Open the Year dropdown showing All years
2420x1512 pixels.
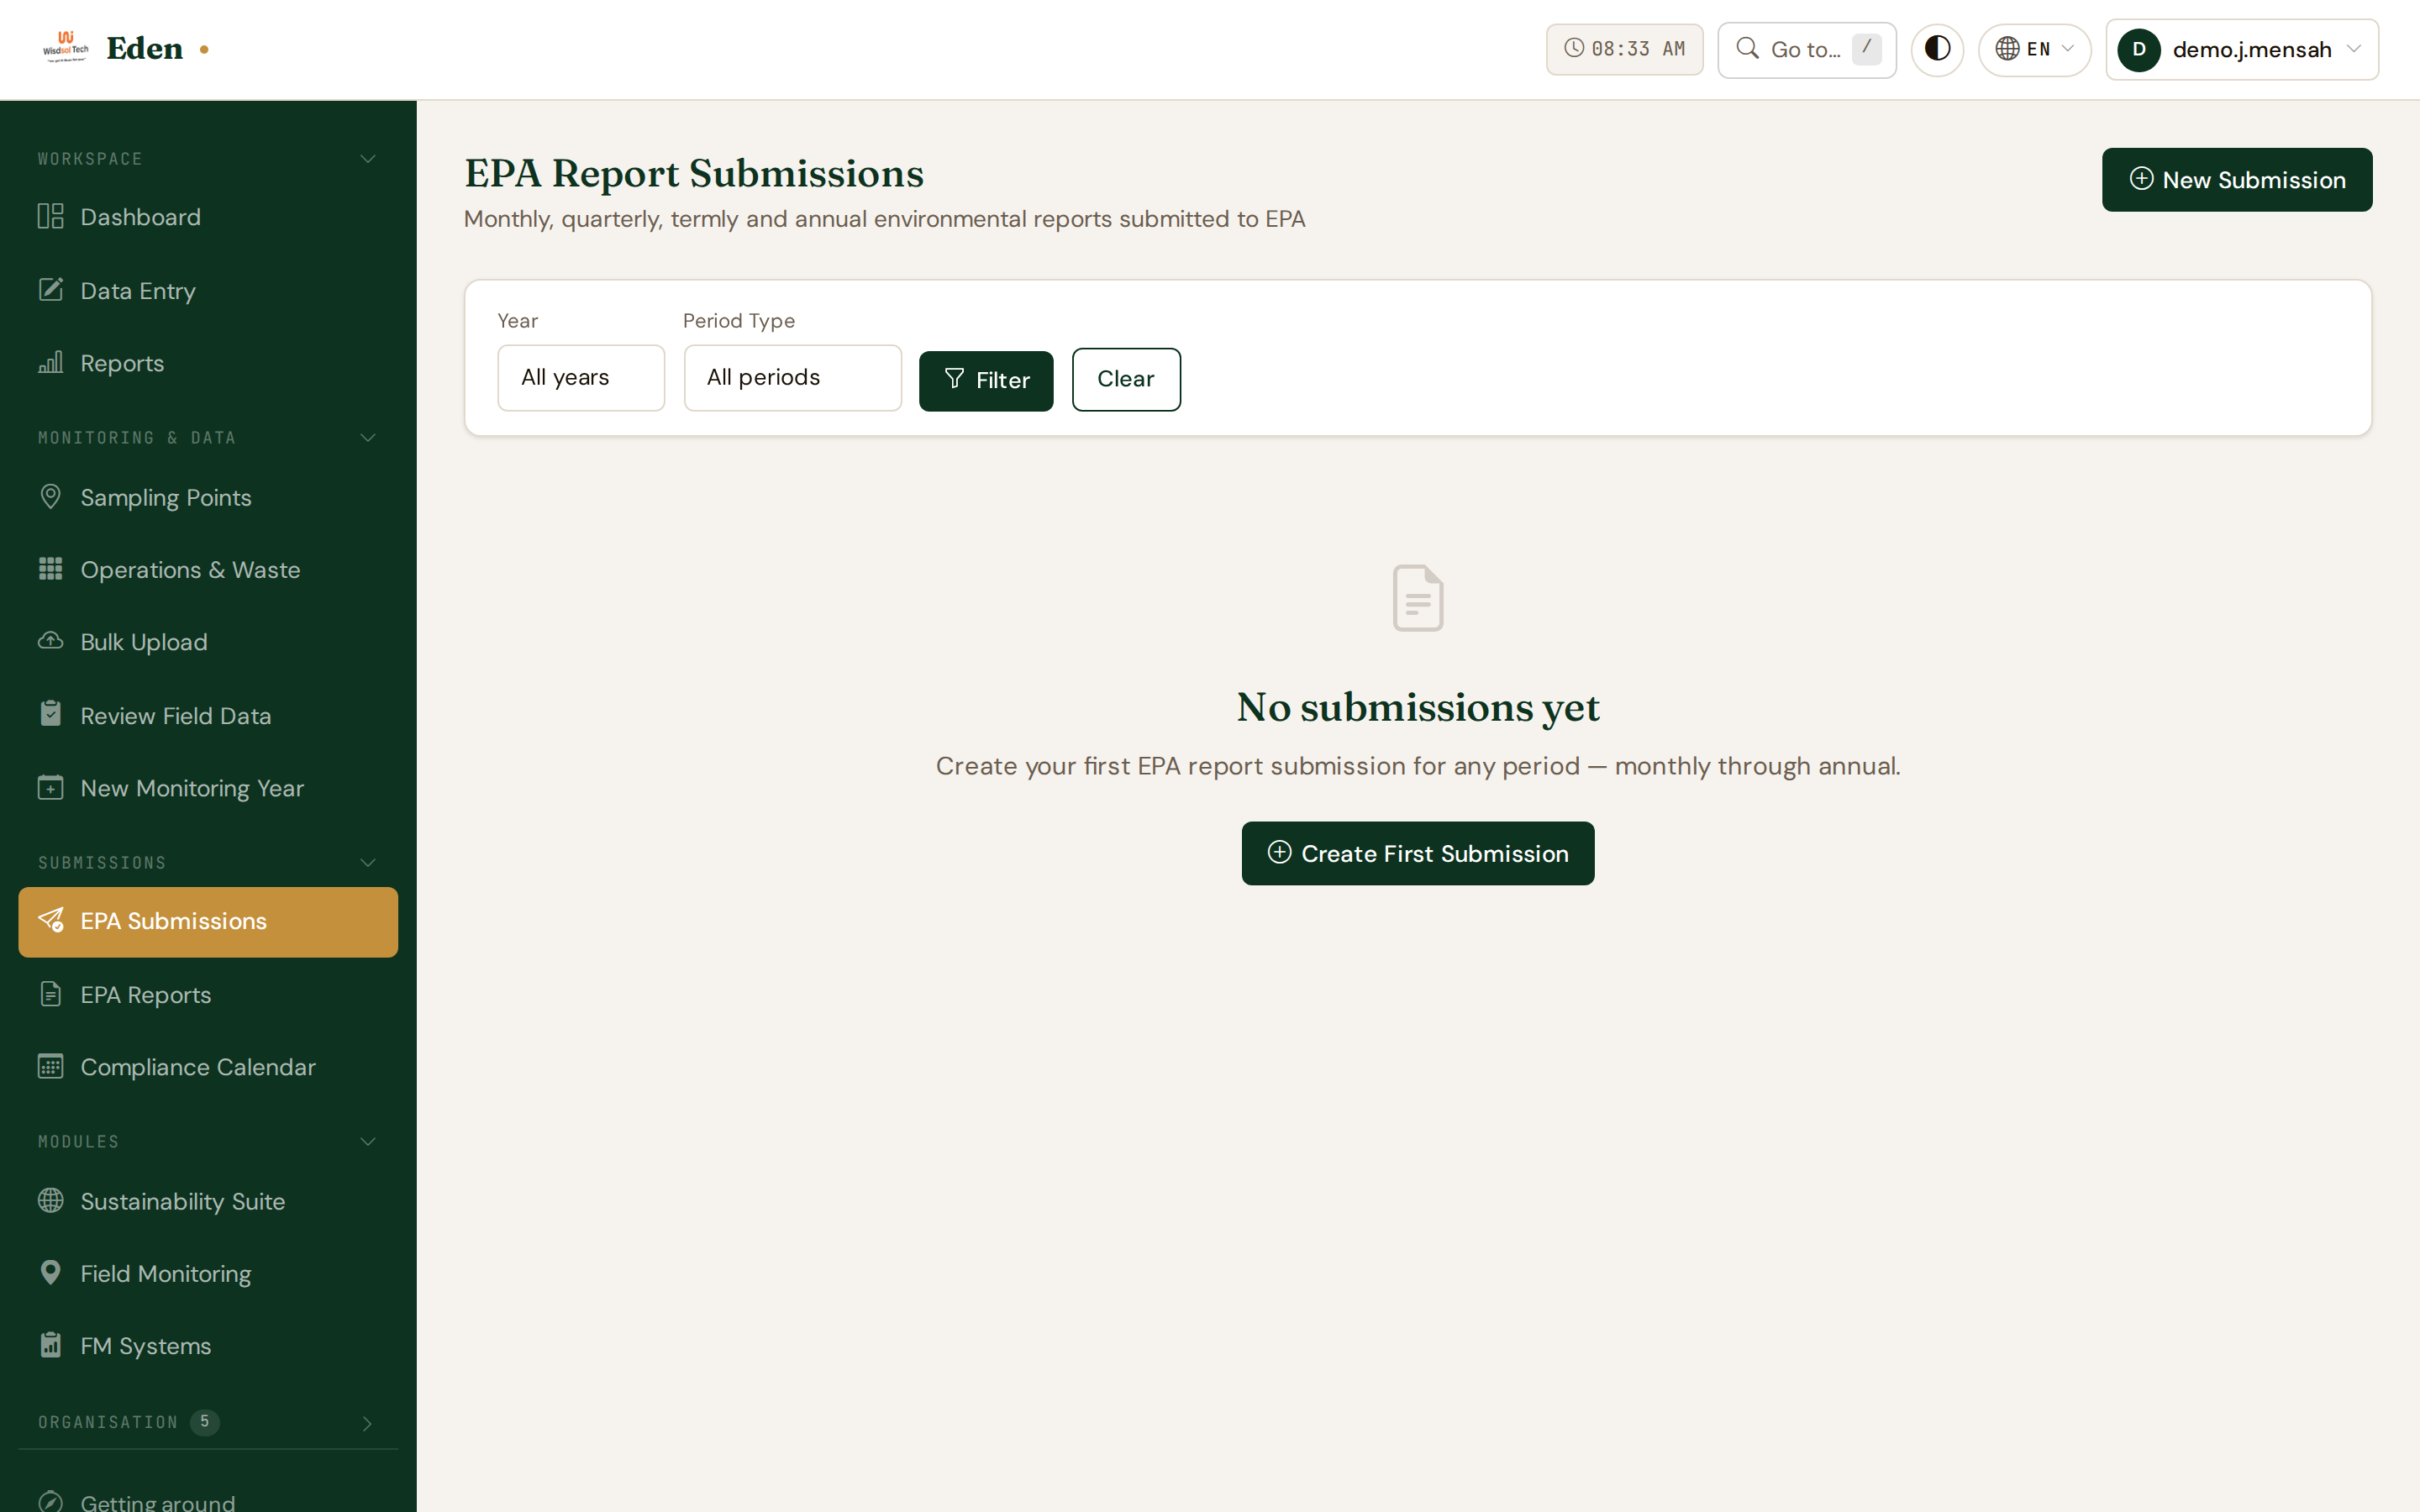pos(581,378)
